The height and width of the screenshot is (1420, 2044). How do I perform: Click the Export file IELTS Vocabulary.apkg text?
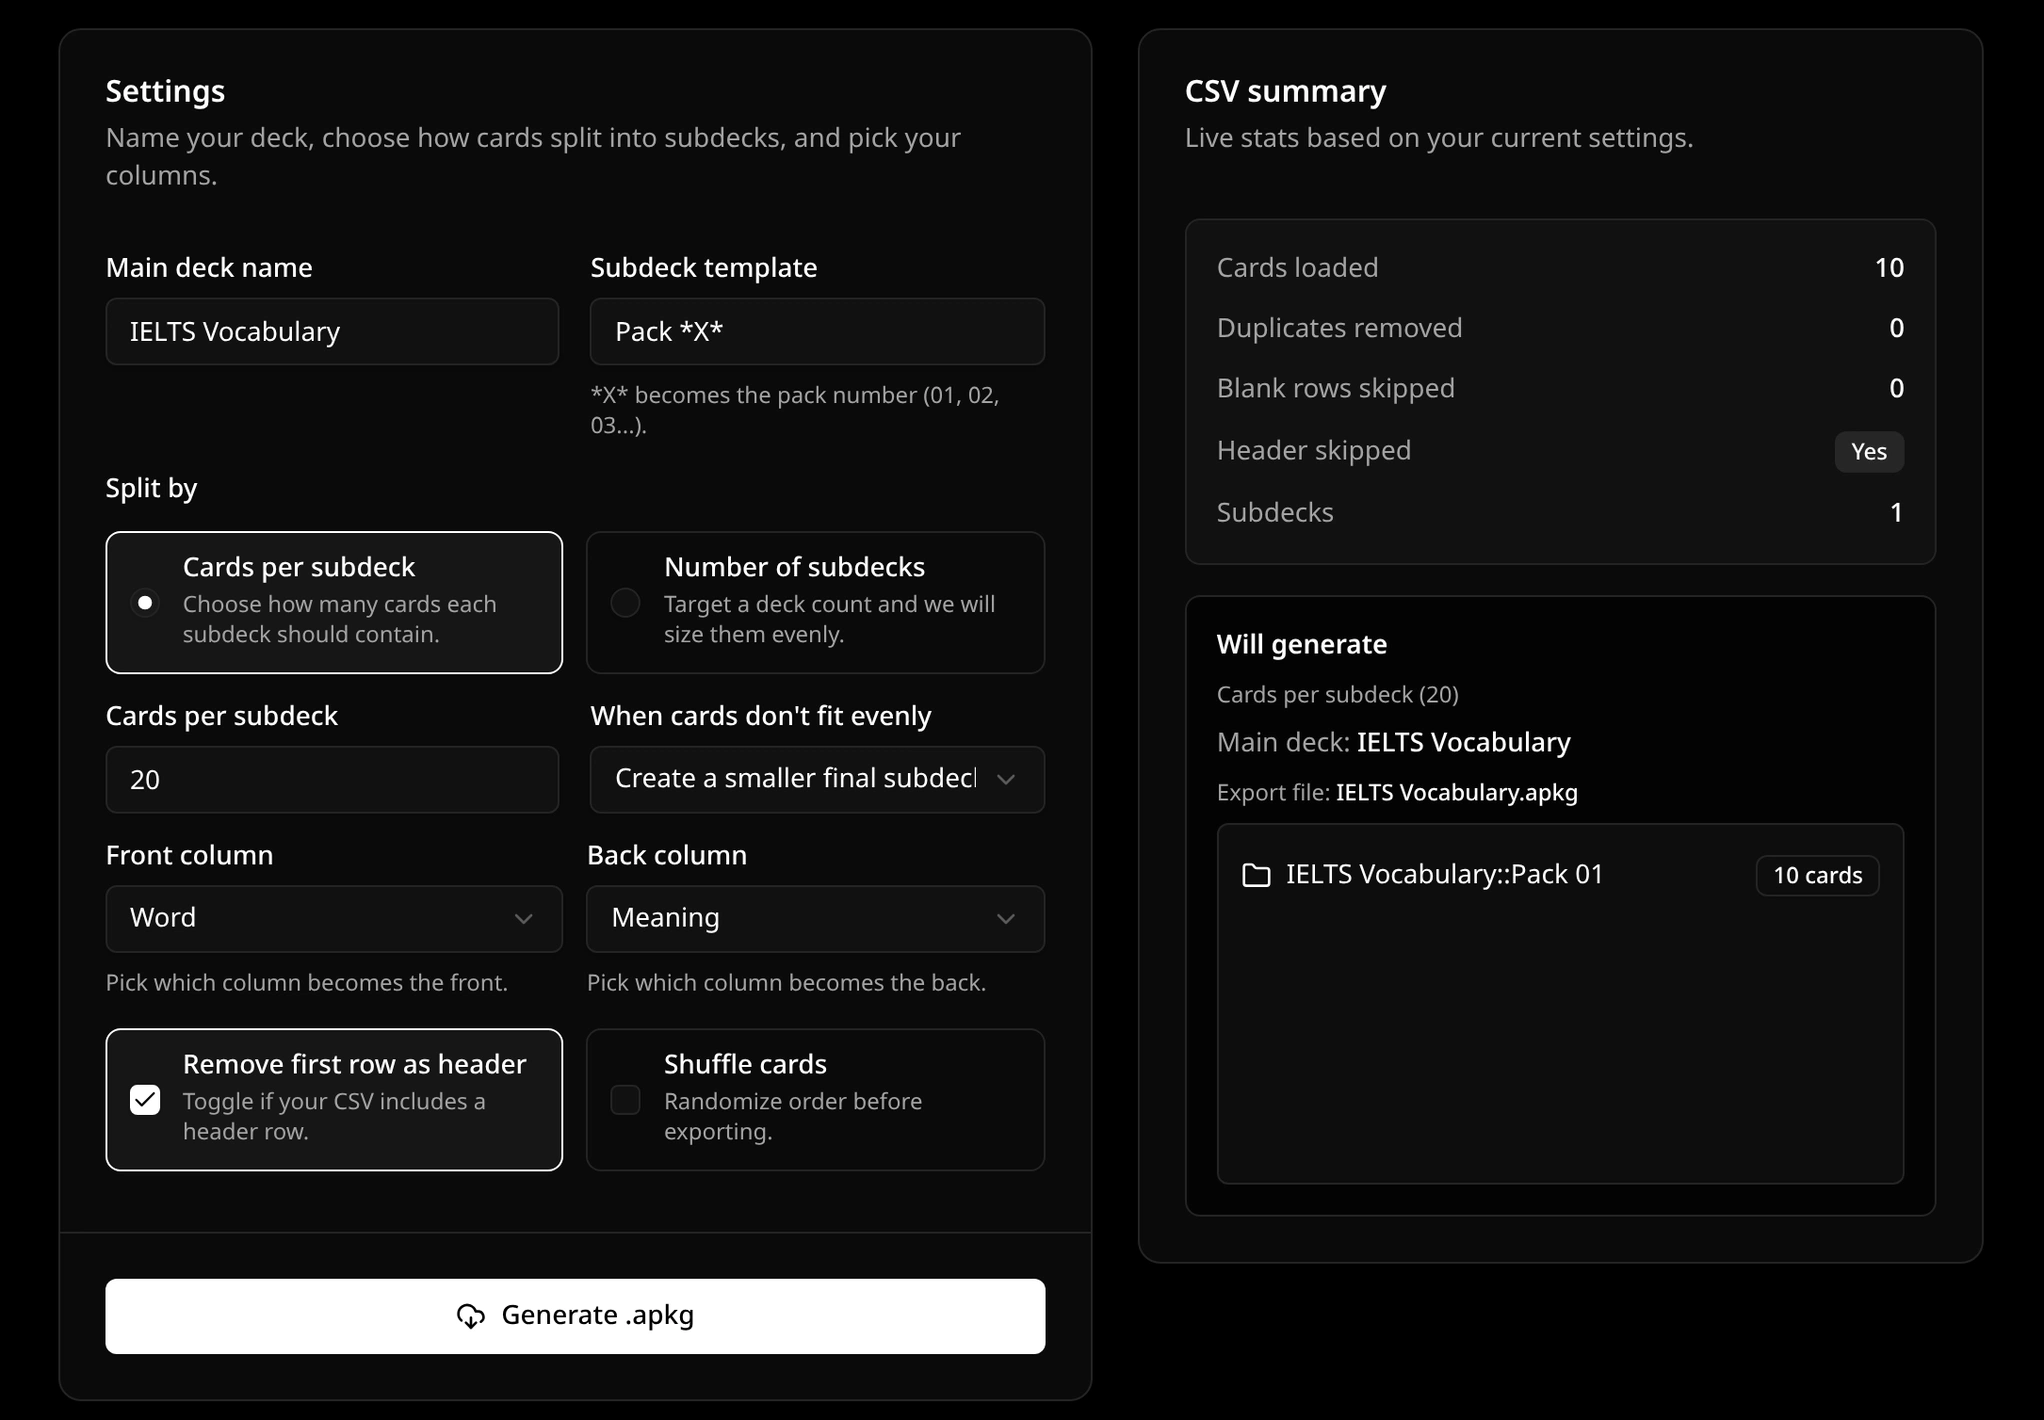pyautogui.click(x=1397, y=792)
